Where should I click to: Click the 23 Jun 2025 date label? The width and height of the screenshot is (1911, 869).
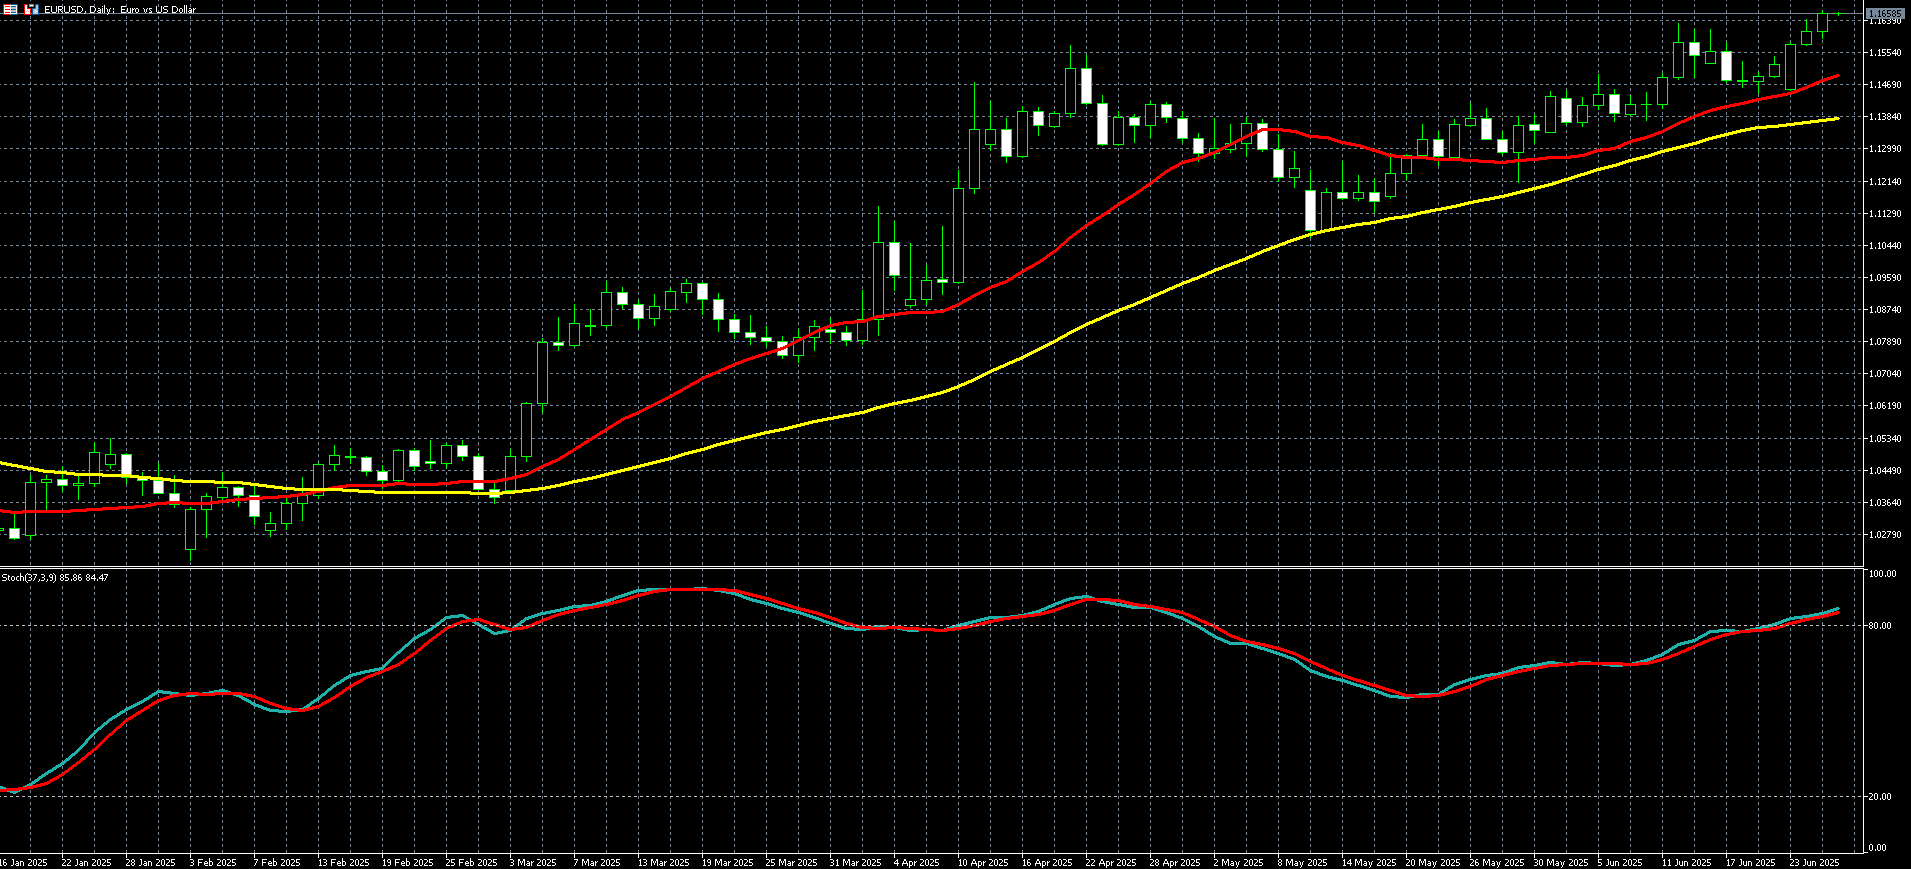[x=1814, y=862]
